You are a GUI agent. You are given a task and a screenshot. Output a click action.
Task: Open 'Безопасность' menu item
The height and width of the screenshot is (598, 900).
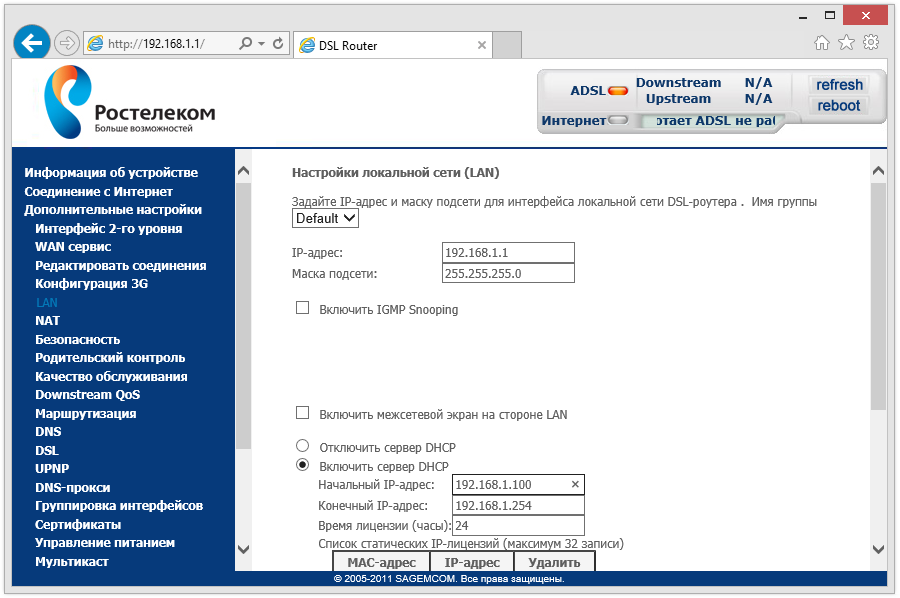tap(77, 340)
